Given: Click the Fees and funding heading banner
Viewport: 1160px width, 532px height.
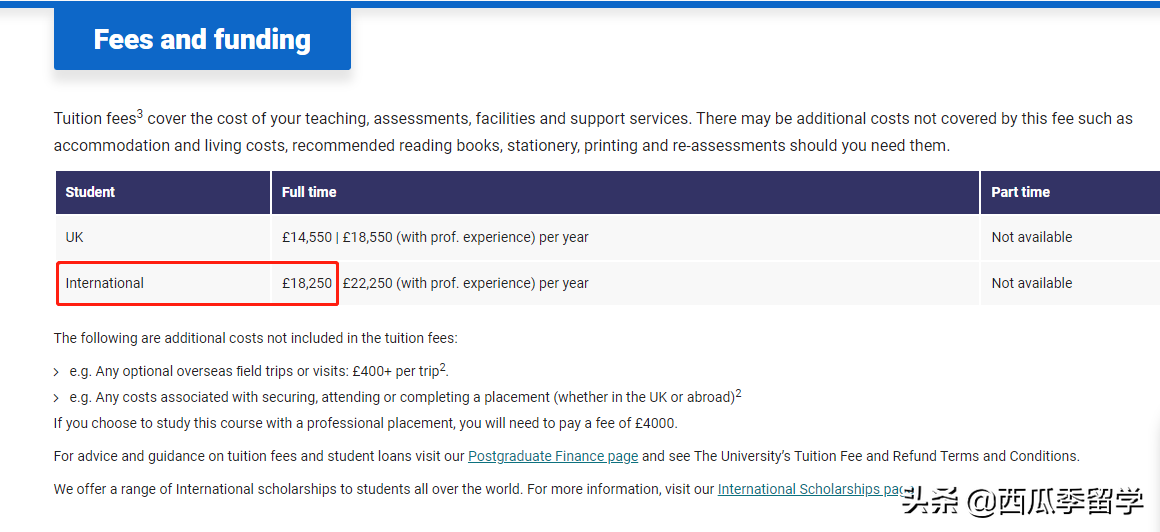Looking at the screenshot, I should (x=202, y=39).
